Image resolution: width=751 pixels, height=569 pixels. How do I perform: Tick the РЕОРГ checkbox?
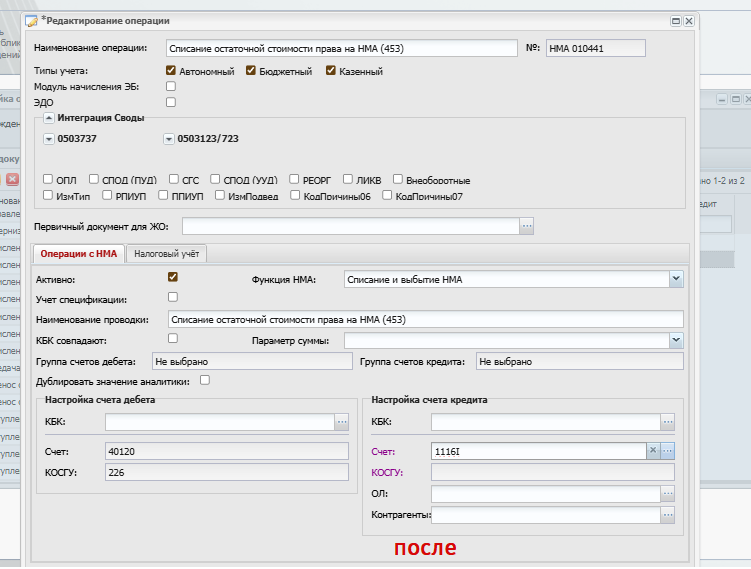[294, 179]
